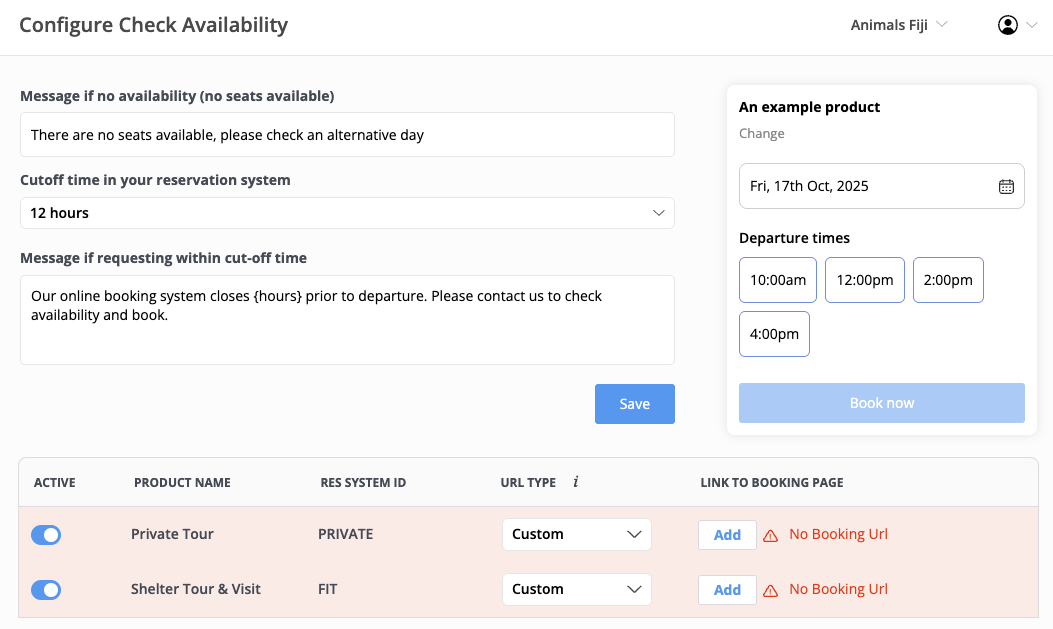Add booking URL for Private Tour
This screenshot has height=629, width=1053.
point(727,535)
